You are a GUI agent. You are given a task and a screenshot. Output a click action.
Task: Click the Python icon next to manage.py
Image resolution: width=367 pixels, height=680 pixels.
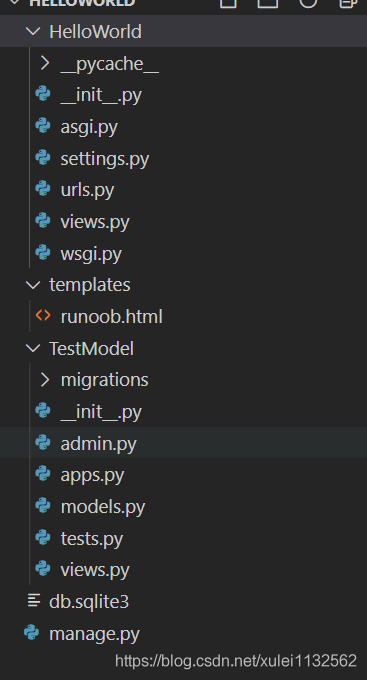31,633
